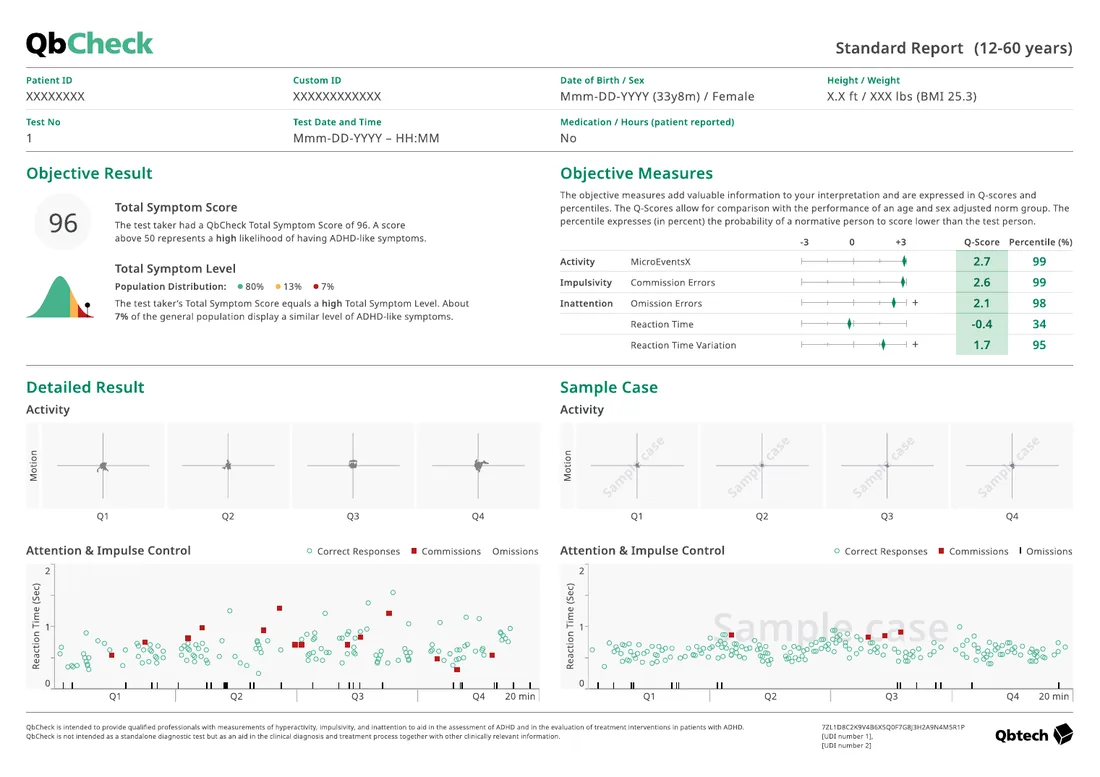Click the percentile value 34
Screen dimensions: 1100x777
[x=1039, y=324]
